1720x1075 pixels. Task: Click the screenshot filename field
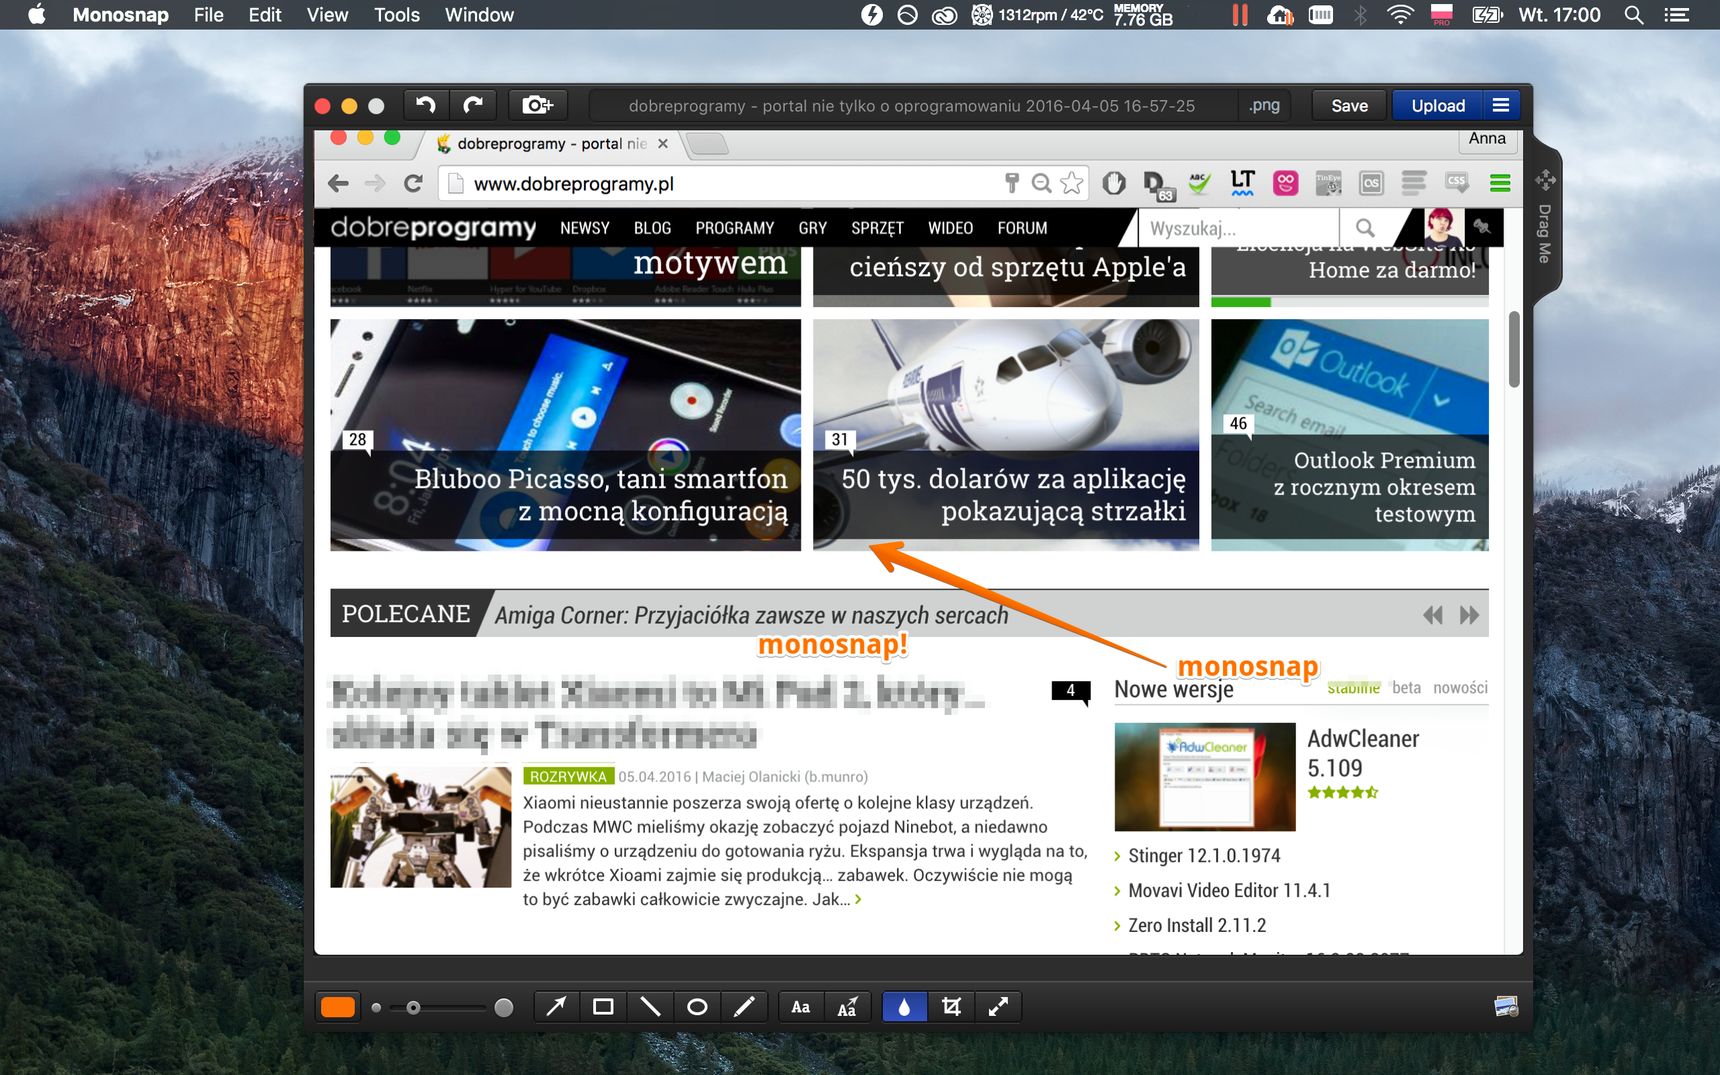pos(912,105)
